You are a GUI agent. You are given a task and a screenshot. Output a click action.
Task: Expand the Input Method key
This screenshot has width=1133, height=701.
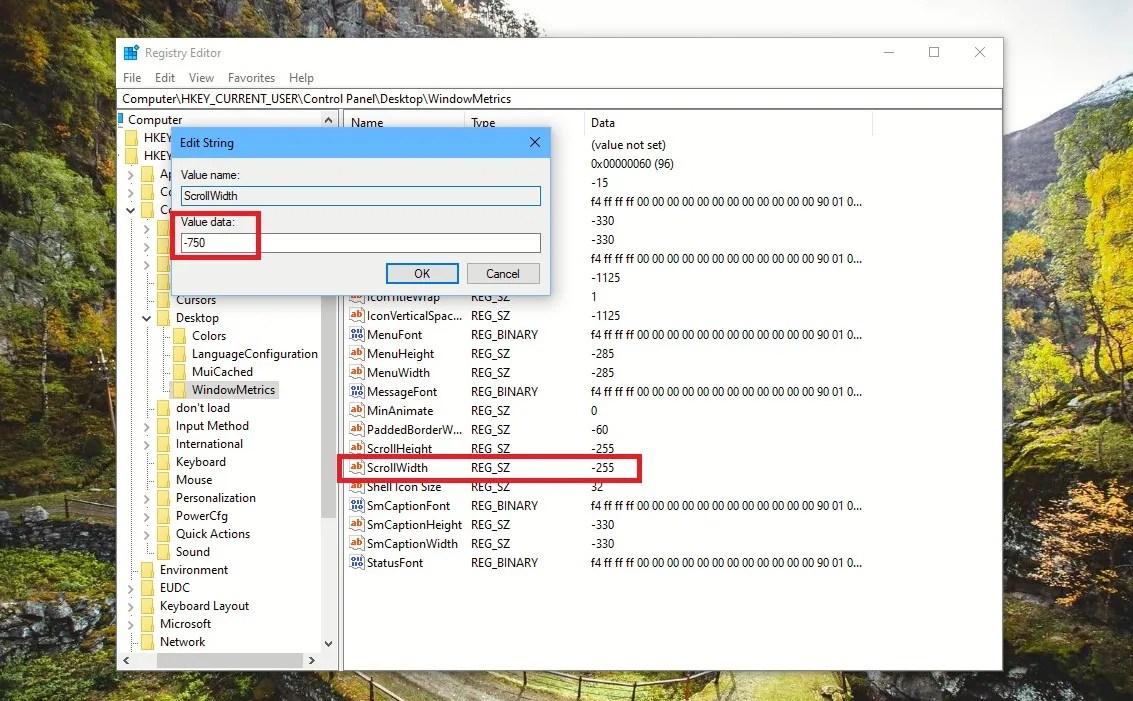[147, 425]
